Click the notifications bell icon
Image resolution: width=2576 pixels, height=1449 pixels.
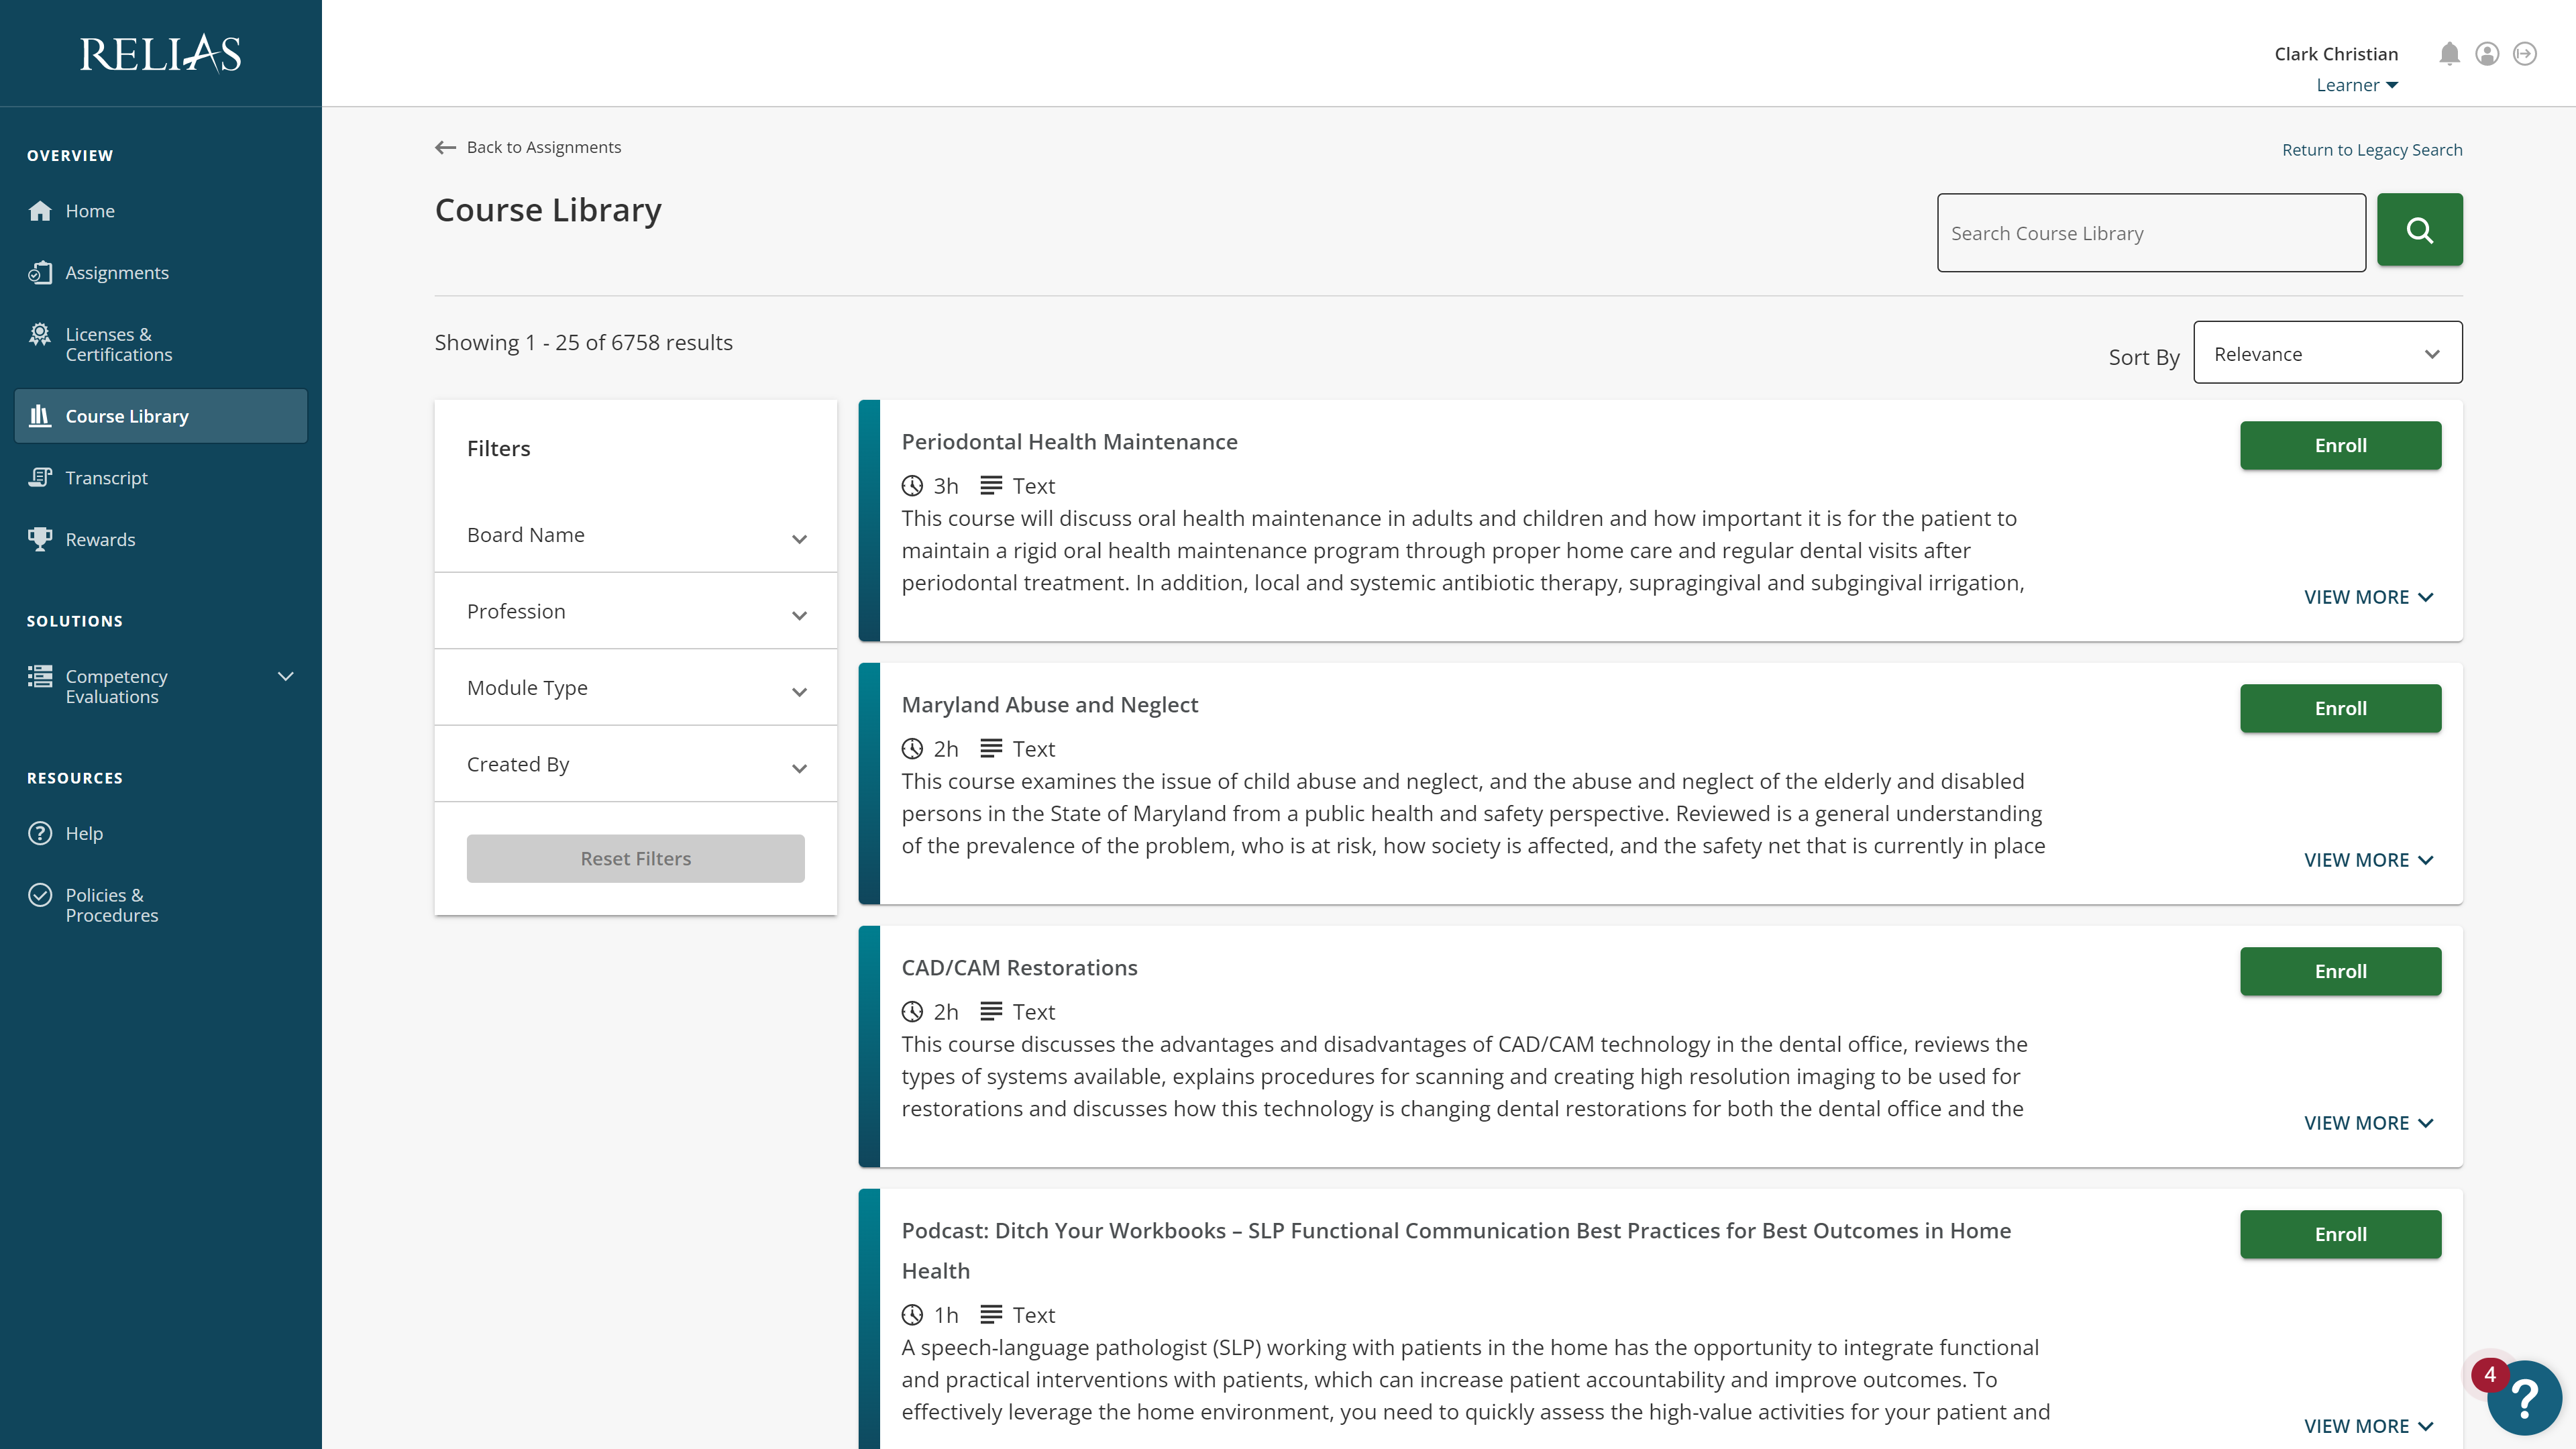pos(2449,54)
